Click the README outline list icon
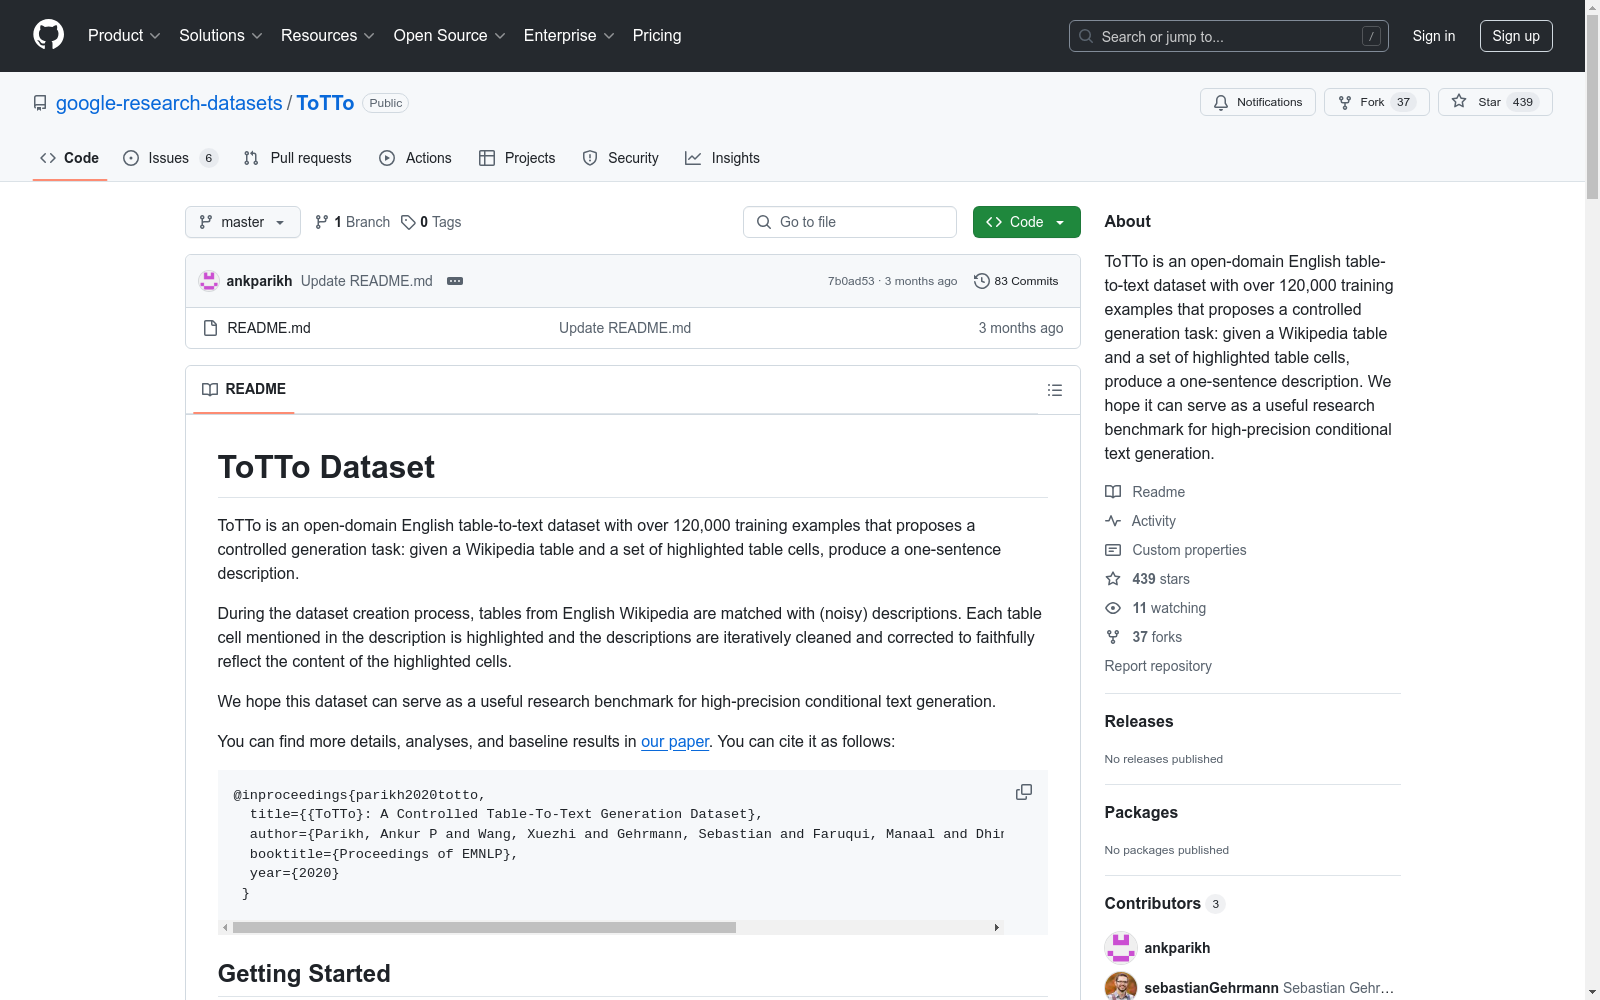This screenshot has width=1600, height=1000. click(1054, 390)
